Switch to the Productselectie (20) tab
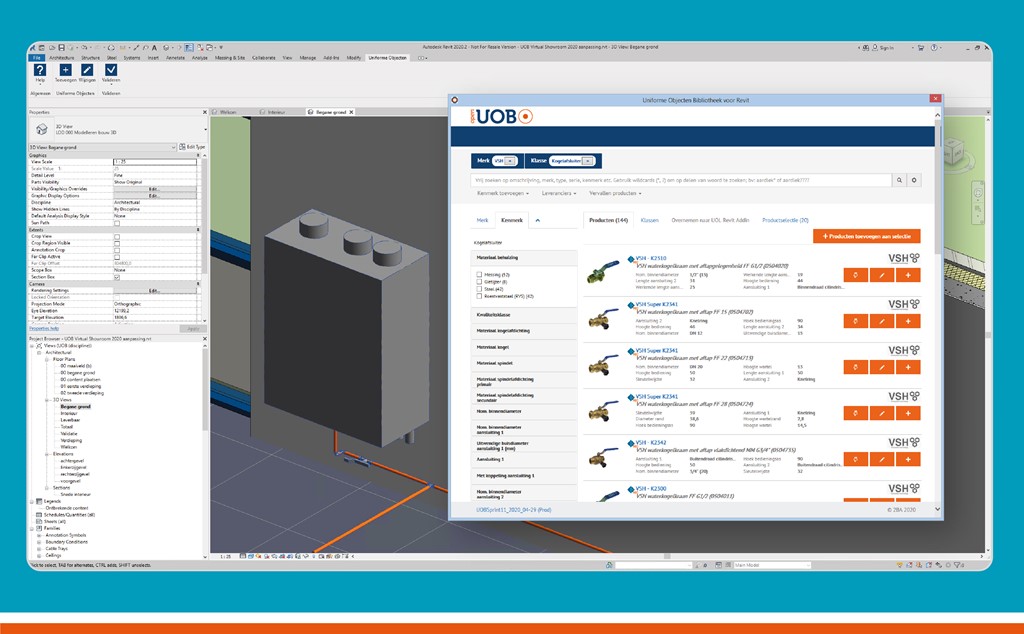This screenshot has height=634, width=1024. (x=785, y=221)
